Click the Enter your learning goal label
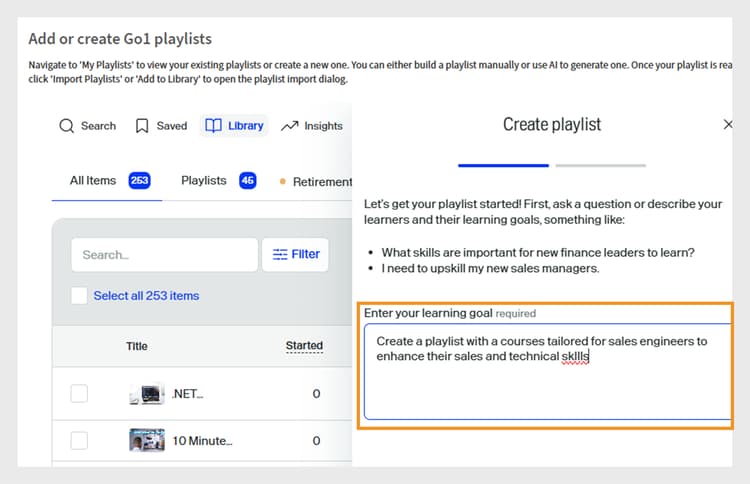This screenshot has width=750, height=484. click(x=428, y=313)
